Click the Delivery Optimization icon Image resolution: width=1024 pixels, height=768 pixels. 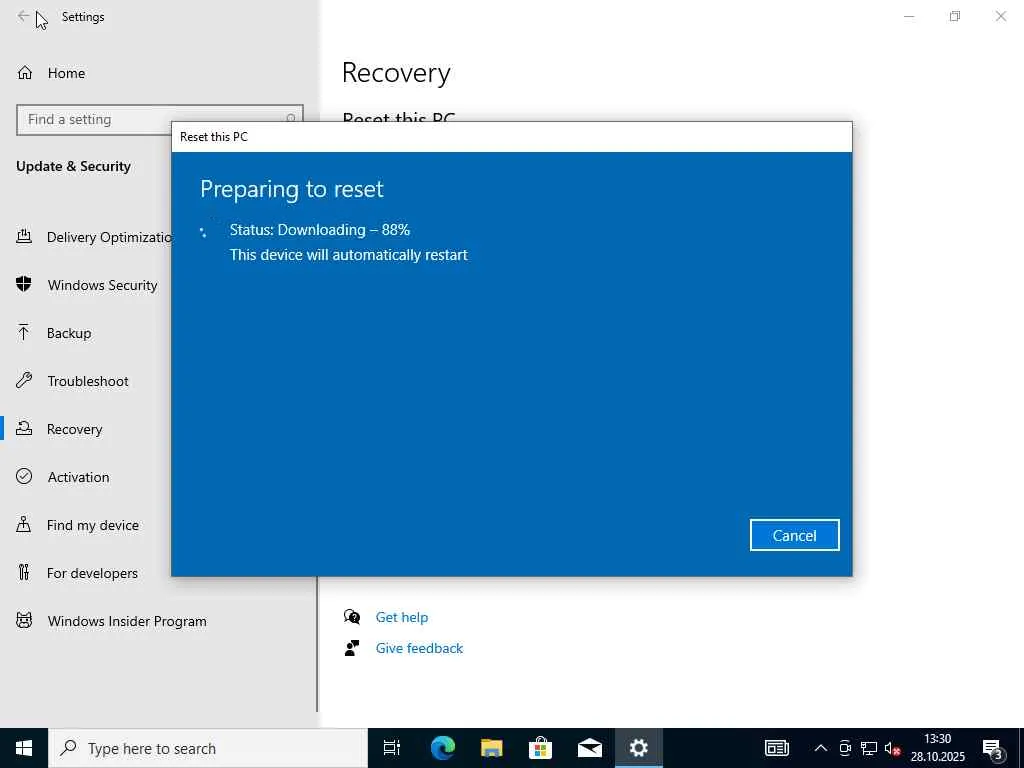(24, 236)
